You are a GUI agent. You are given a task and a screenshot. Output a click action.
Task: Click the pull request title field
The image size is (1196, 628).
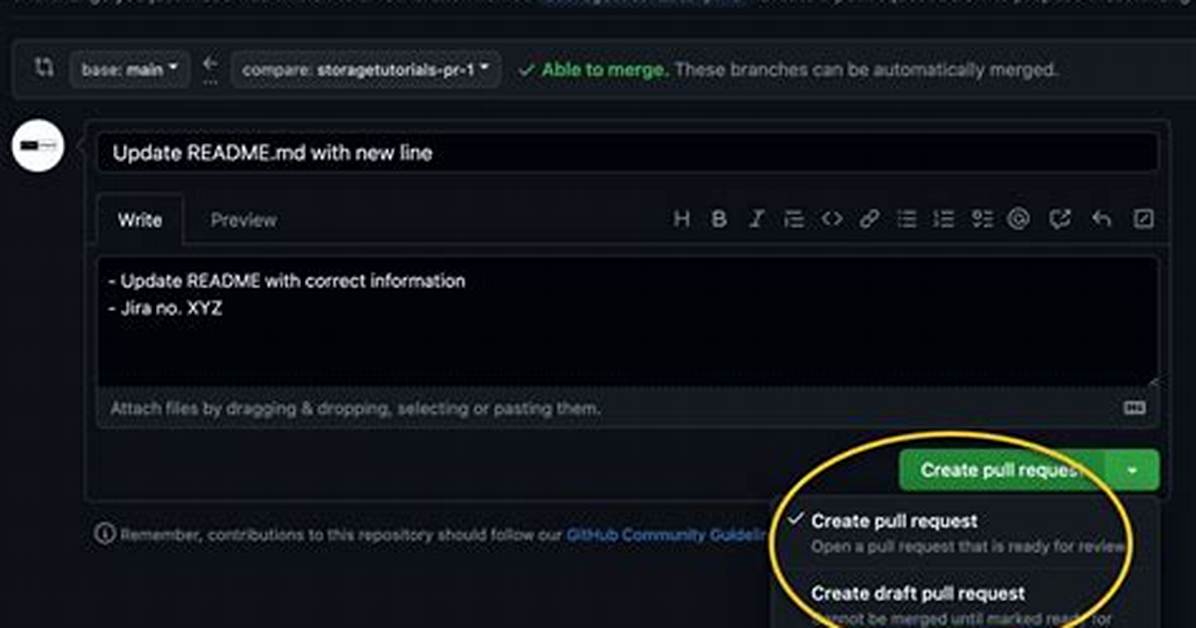pyautogui.click(x=627, y=153)
